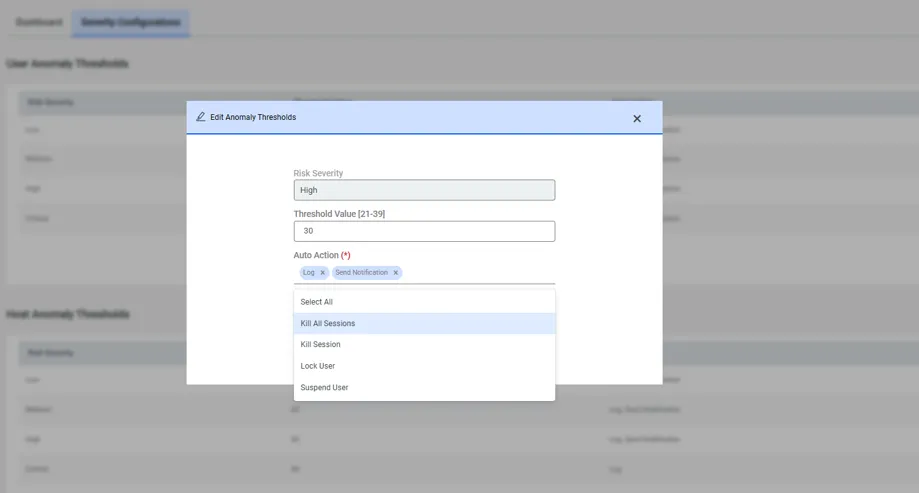This screenshot has height=493, width=919.
Task: Select Kill All Sessions option
Action: pos(424,324)
